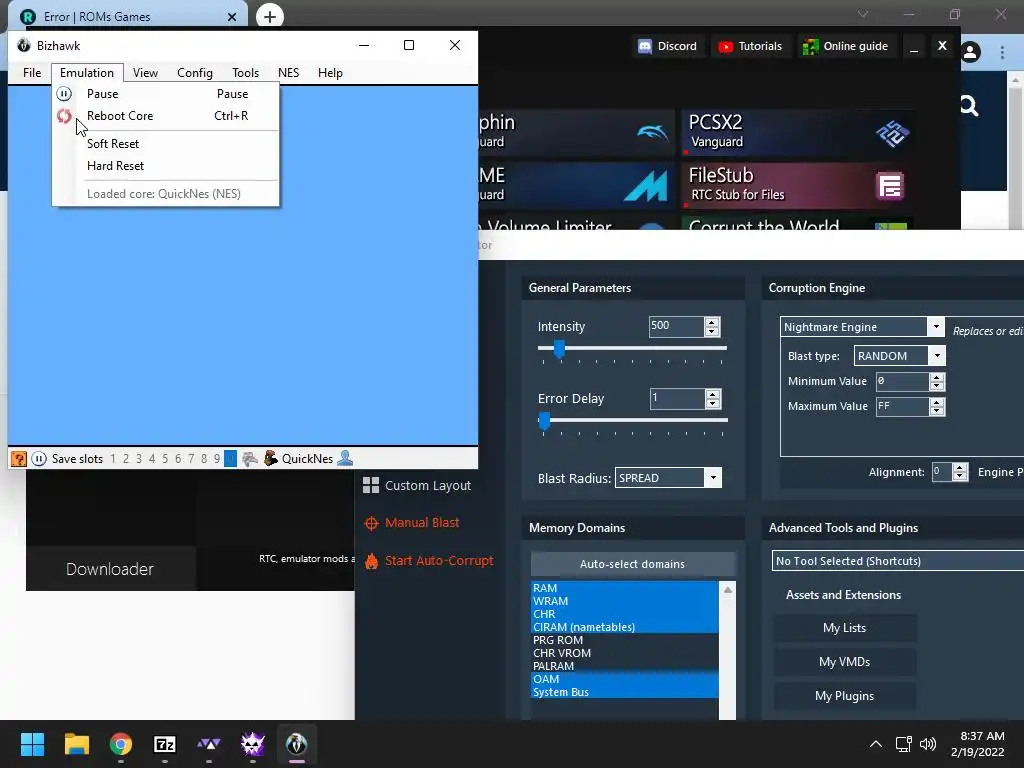Select CHR in Memory Domains list
The width and height of the screenshot is (1024, 768).
pos(625,614)
